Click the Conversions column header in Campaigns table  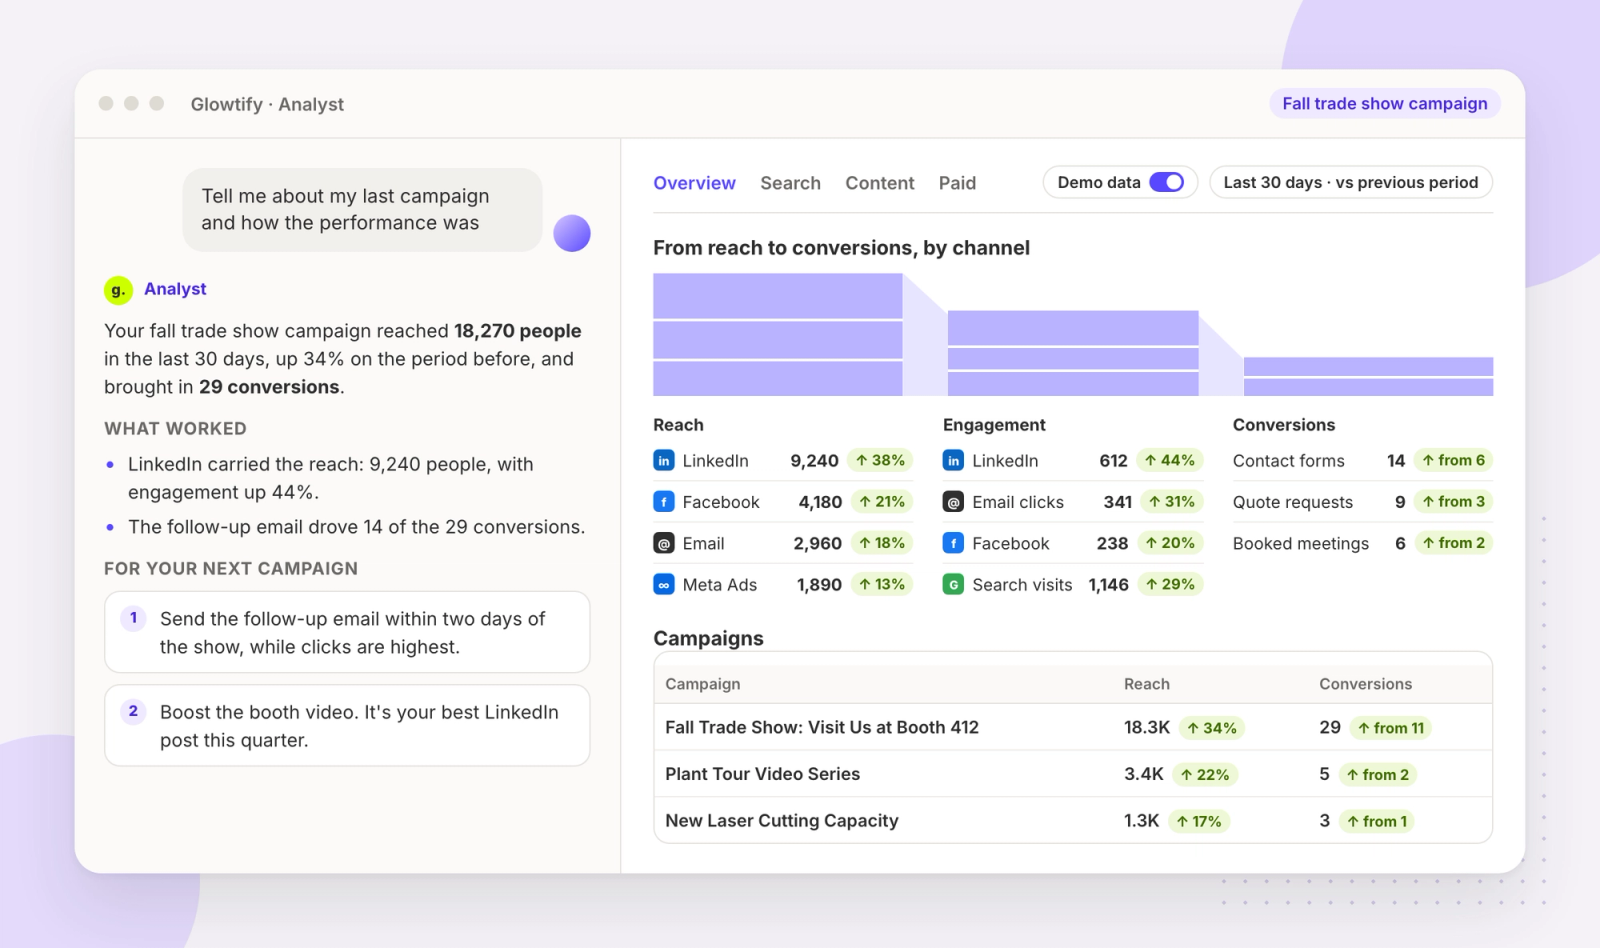(x=1365, y=684)
